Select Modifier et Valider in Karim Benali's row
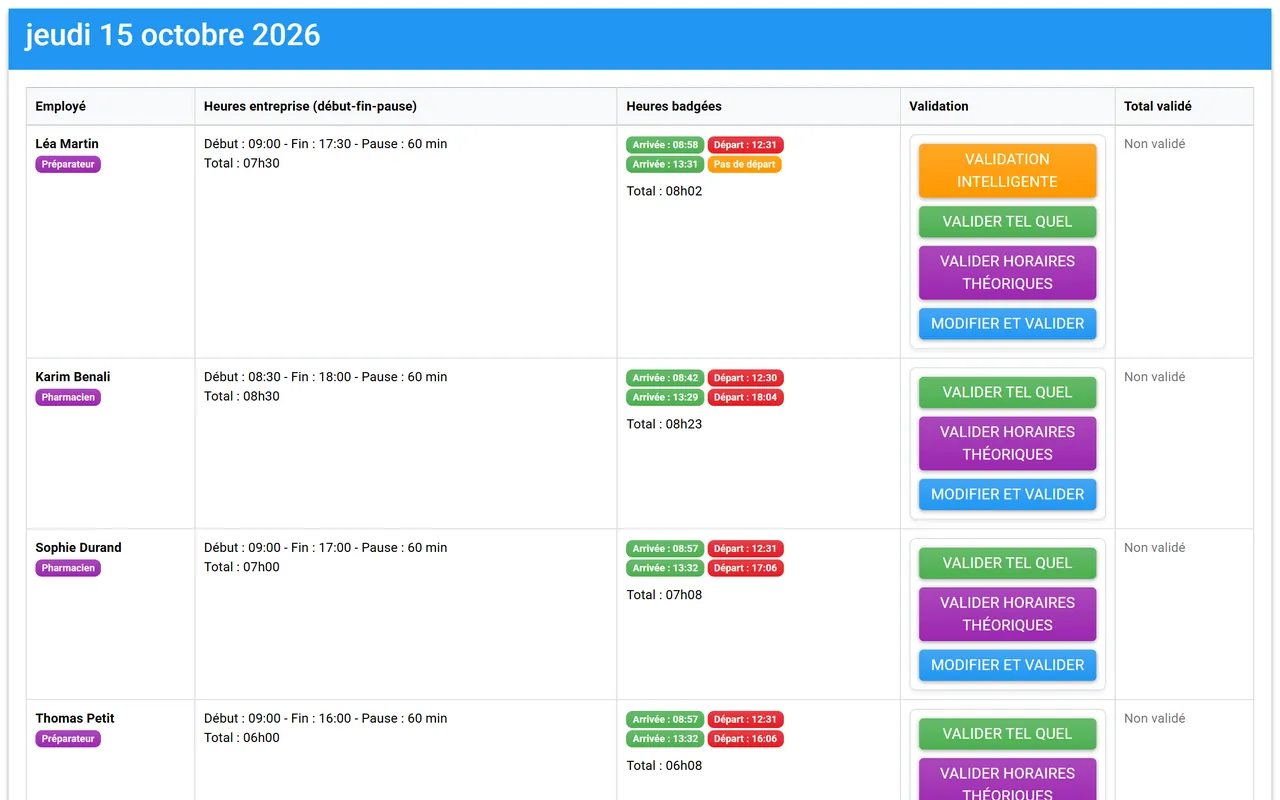Viewport: 1280px width, 800px height. (x=1007, y=494)
